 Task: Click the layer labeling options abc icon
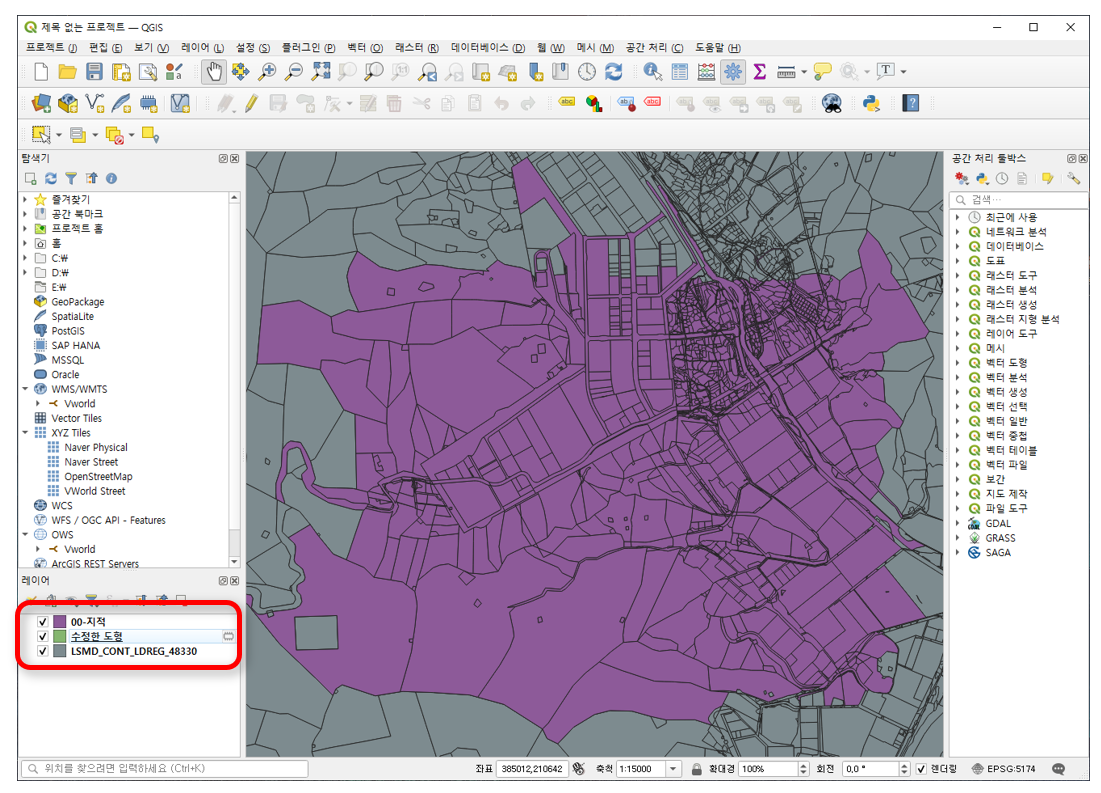(567, 103)
